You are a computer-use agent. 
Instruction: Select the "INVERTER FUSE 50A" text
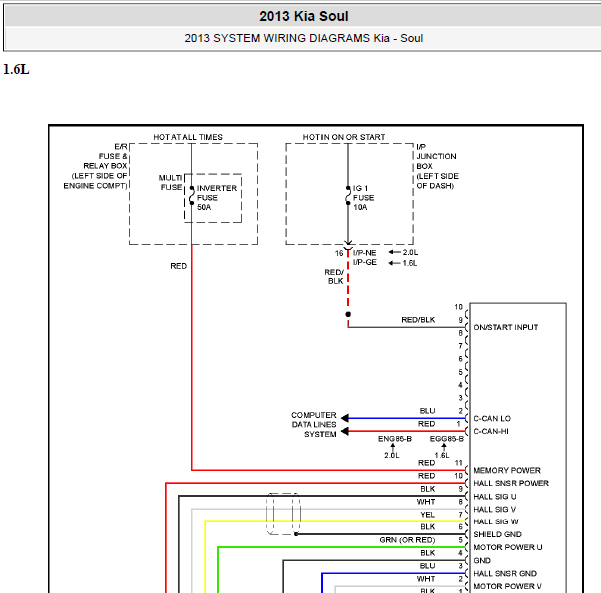(217, 198)
